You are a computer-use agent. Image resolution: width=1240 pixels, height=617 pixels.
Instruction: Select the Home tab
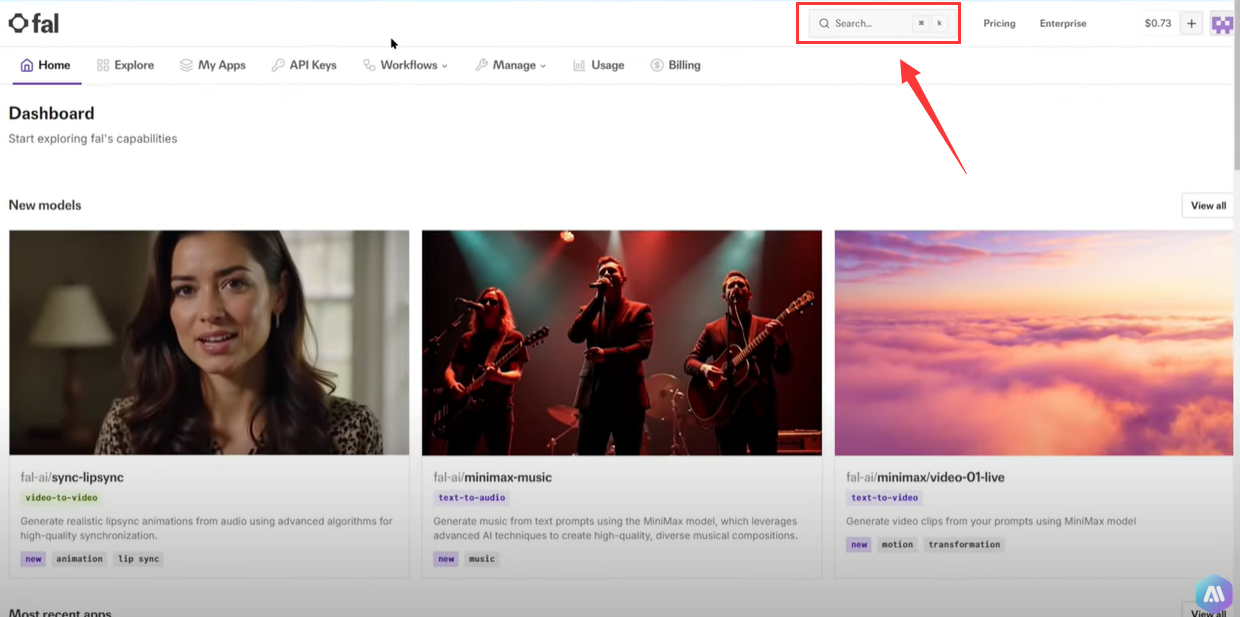pyautogui.click(x=46, y=65)
